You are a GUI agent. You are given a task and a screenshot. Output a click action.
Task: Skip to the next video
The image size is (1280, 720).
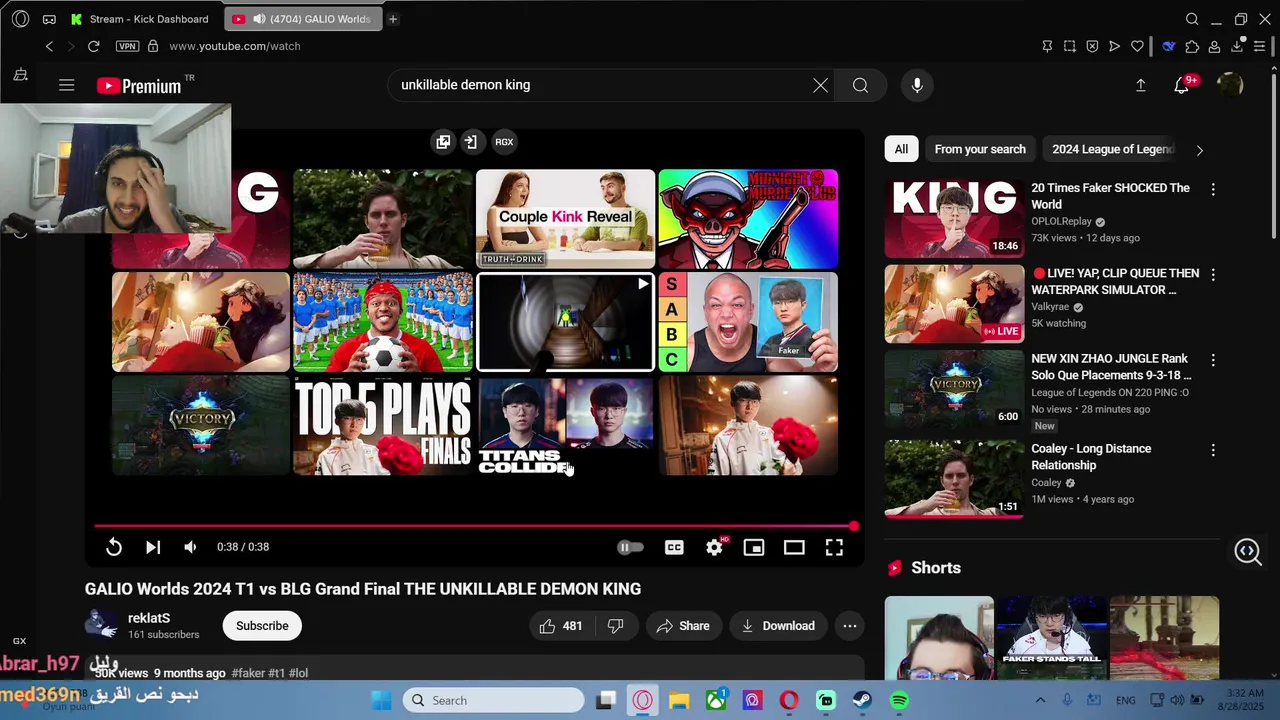(x=153, y=547)
